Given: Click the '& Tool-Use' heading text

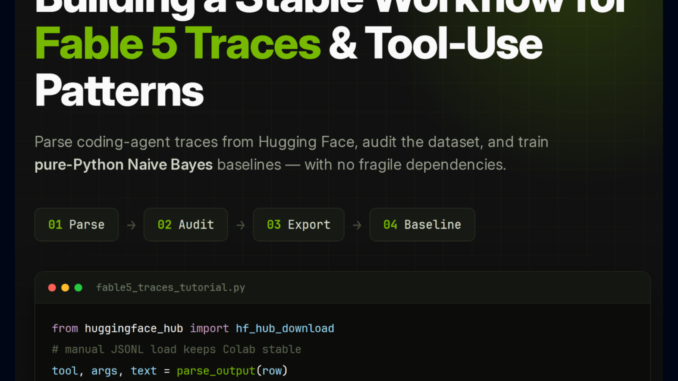Looking at the screenshot, I should click(435, 43).
